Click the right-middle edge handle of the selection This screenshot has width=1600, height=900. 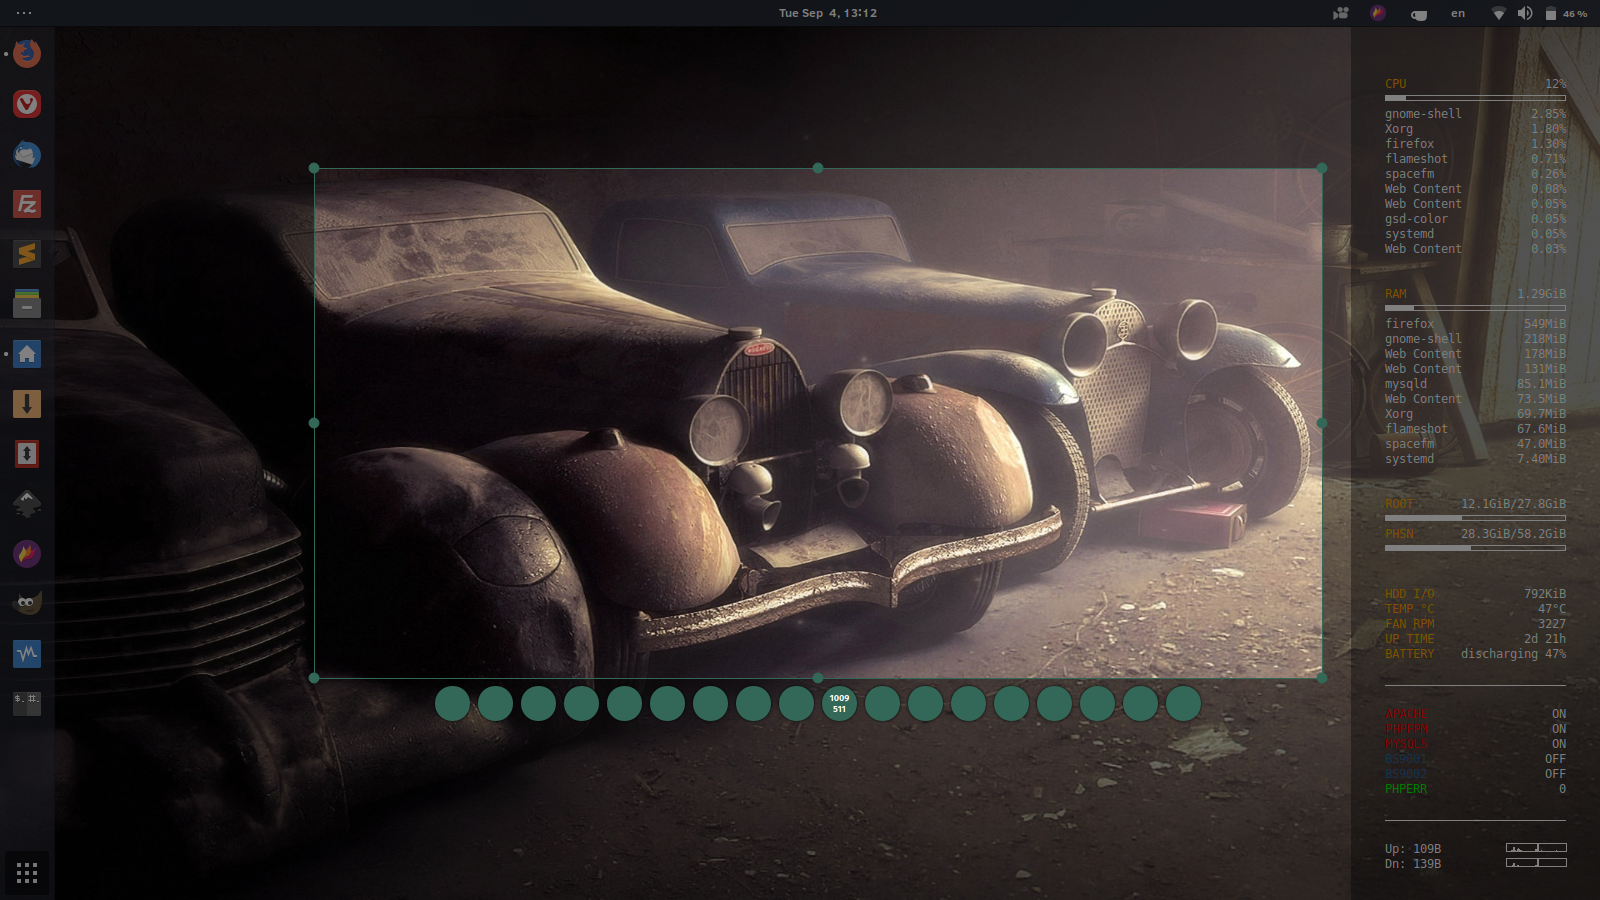pyautogui.click(x=1322, y=423)
